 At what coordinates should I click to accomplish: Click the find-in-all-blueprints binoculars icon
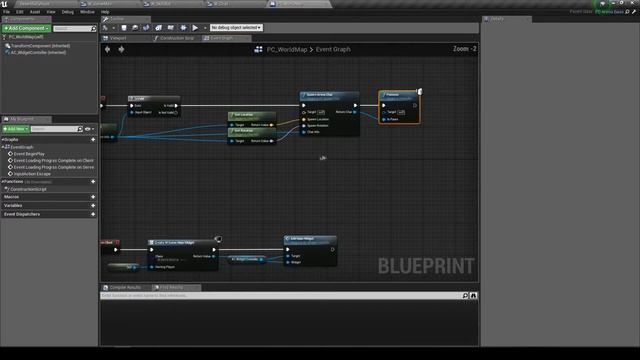click(473, 296)
